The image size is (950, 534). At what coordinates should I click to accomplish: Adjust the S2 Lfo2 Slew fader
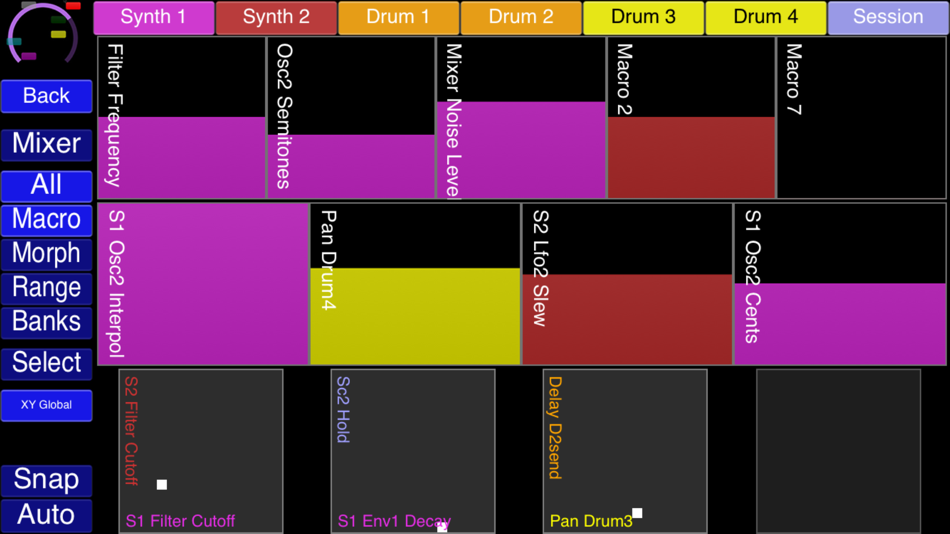coord(627,284)
